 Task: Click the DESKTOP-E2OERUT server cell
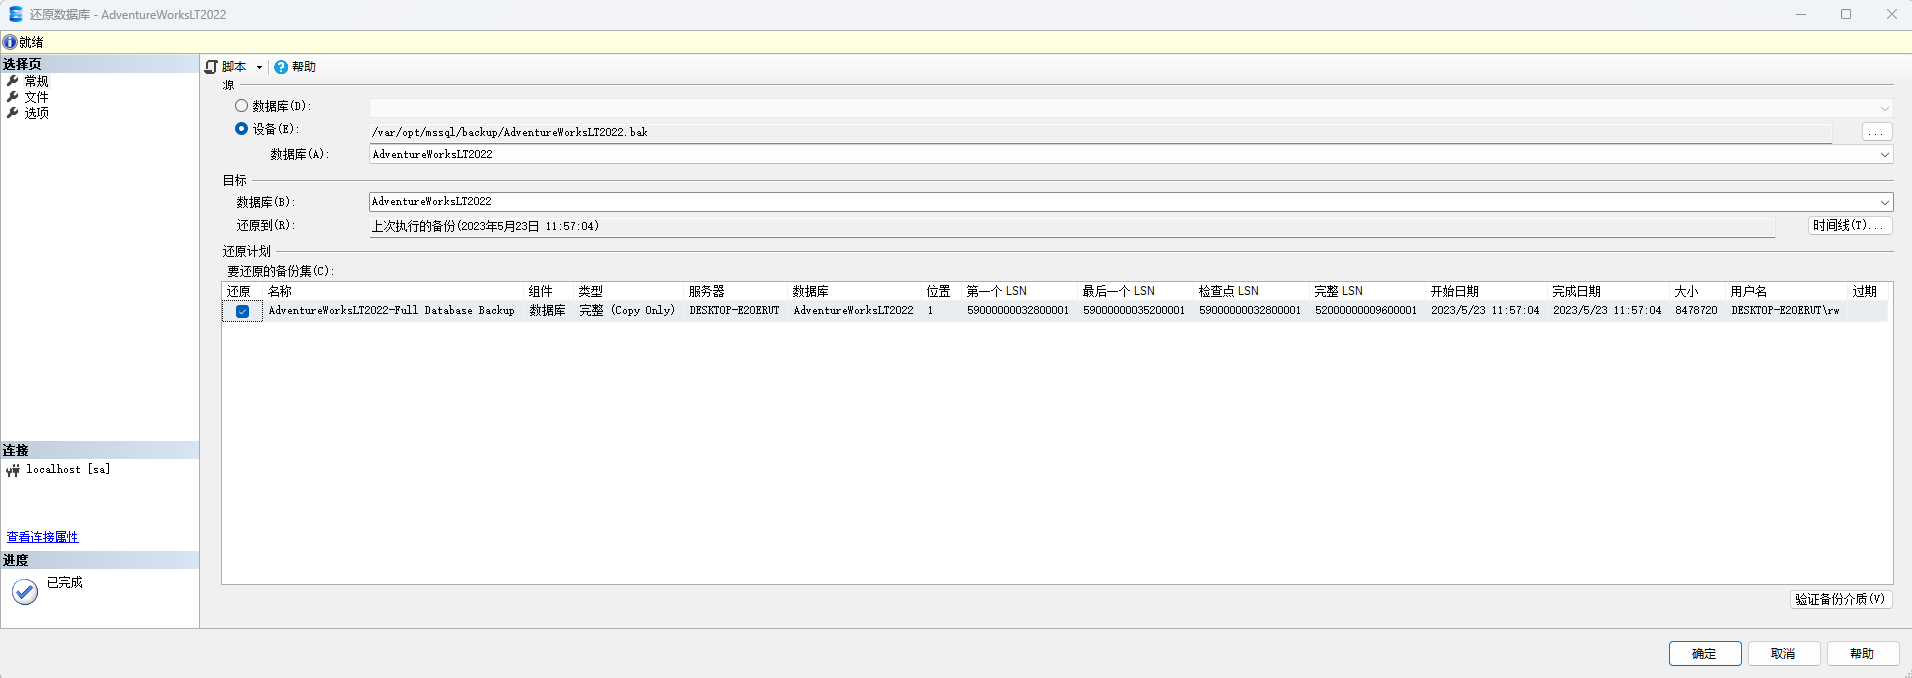tap(734, 310)
